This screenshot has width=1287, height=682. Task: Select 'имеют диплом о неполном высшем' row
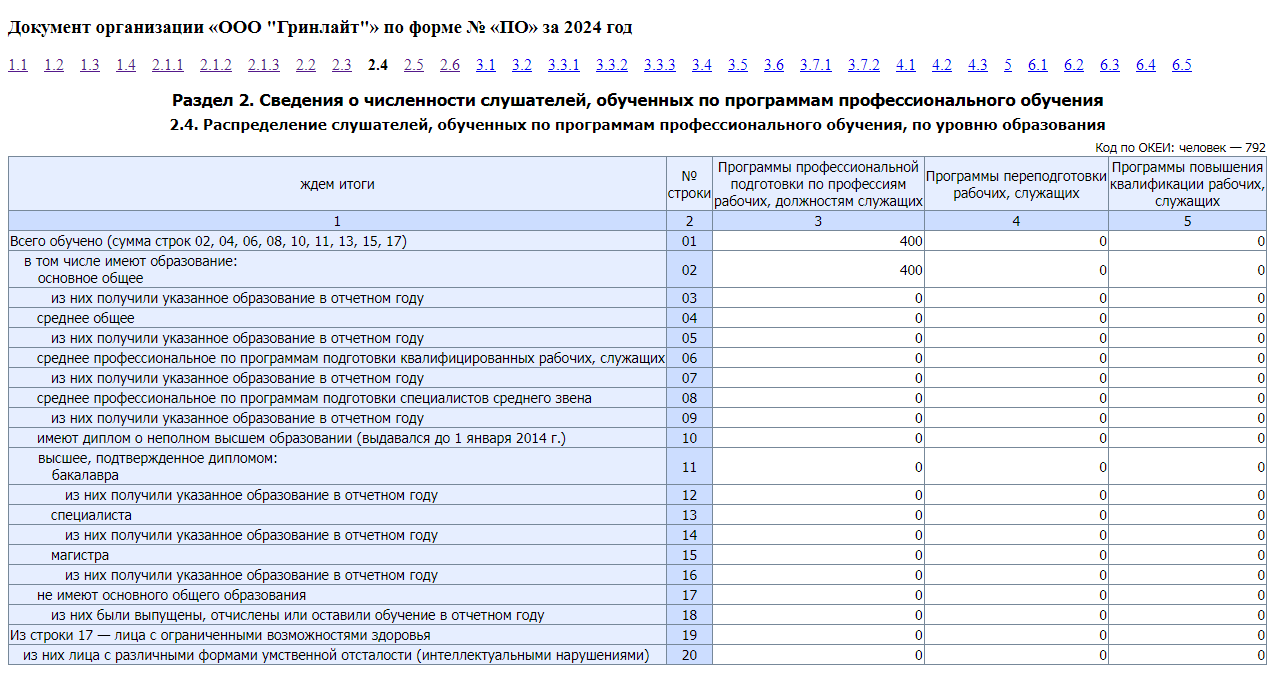337,438
